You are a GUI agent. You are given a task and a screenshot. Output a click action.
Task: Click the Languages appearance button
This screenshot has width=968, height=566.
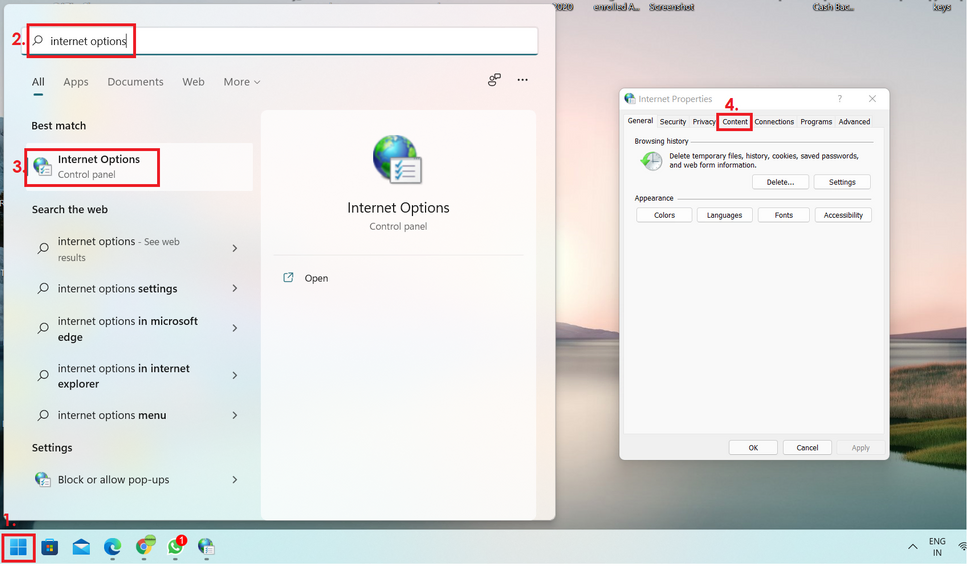tap(724, 215)
